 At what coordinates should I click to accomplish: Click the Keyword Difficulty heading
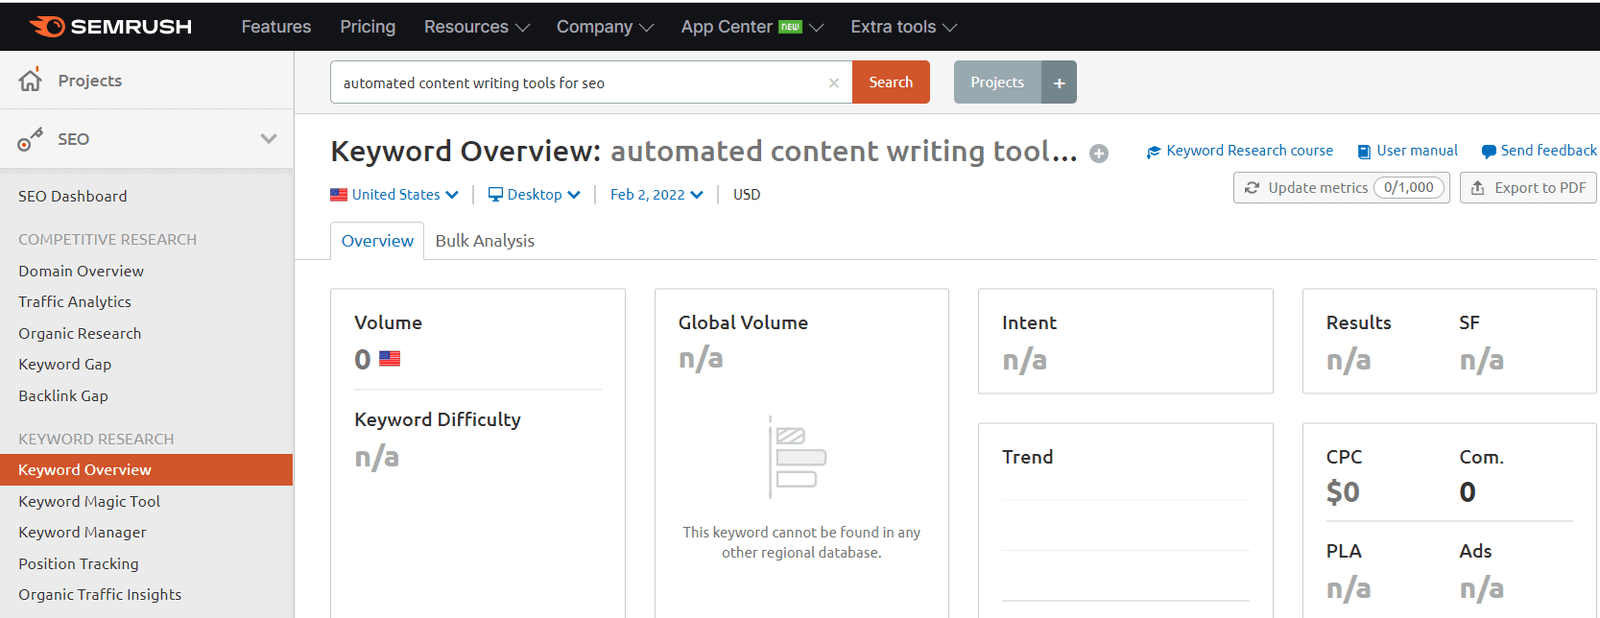point(437,420)
